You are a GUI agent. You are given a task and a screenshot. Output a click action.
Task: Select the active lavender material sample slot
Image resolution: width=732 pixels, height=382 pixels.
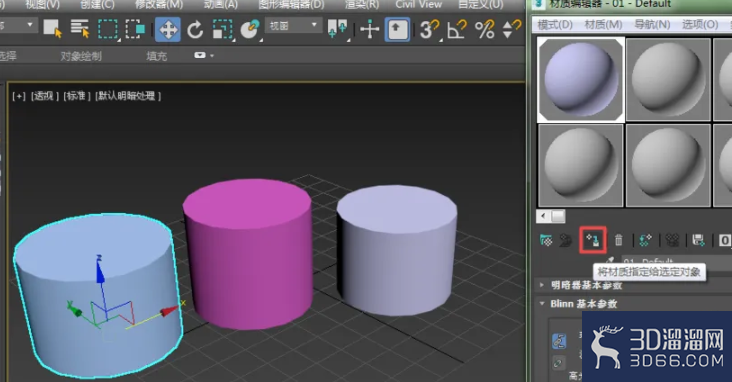pyautogui.click(x=581, y=80)
